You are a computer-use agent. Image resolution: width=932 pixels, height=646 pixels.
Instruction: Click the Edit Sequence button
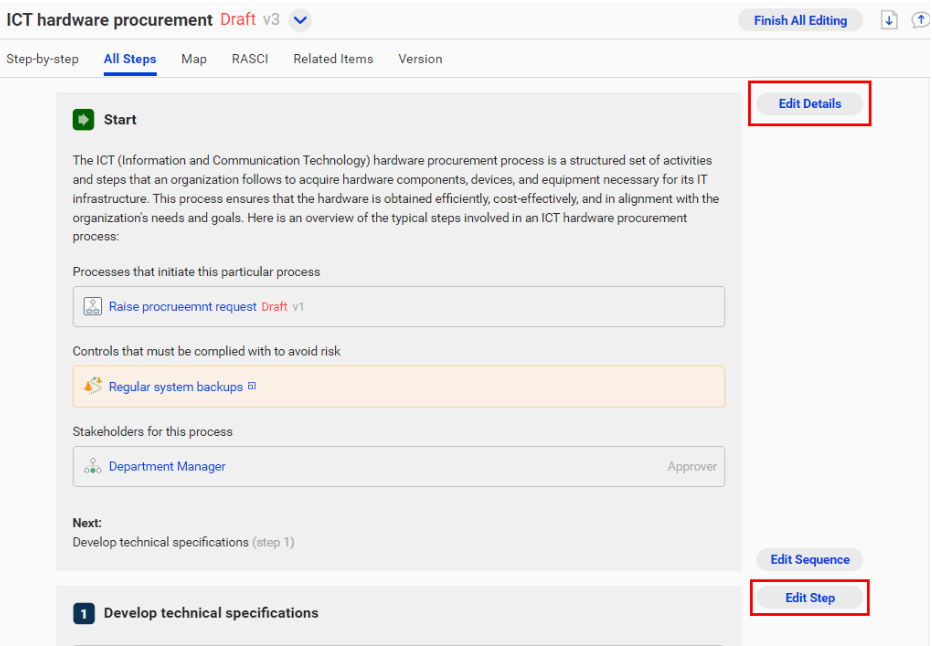coord(810,559)
